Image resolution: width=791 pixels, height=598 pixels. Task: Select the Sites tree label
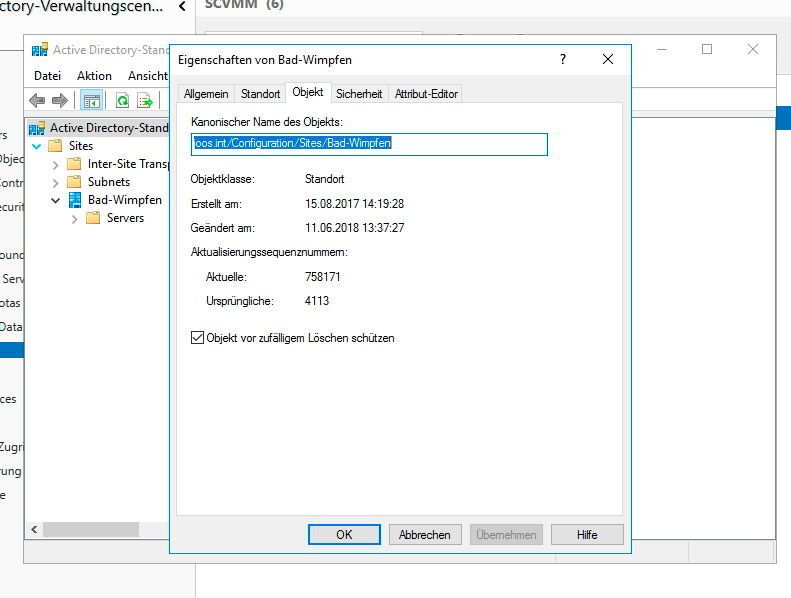[x=81, y=146]
